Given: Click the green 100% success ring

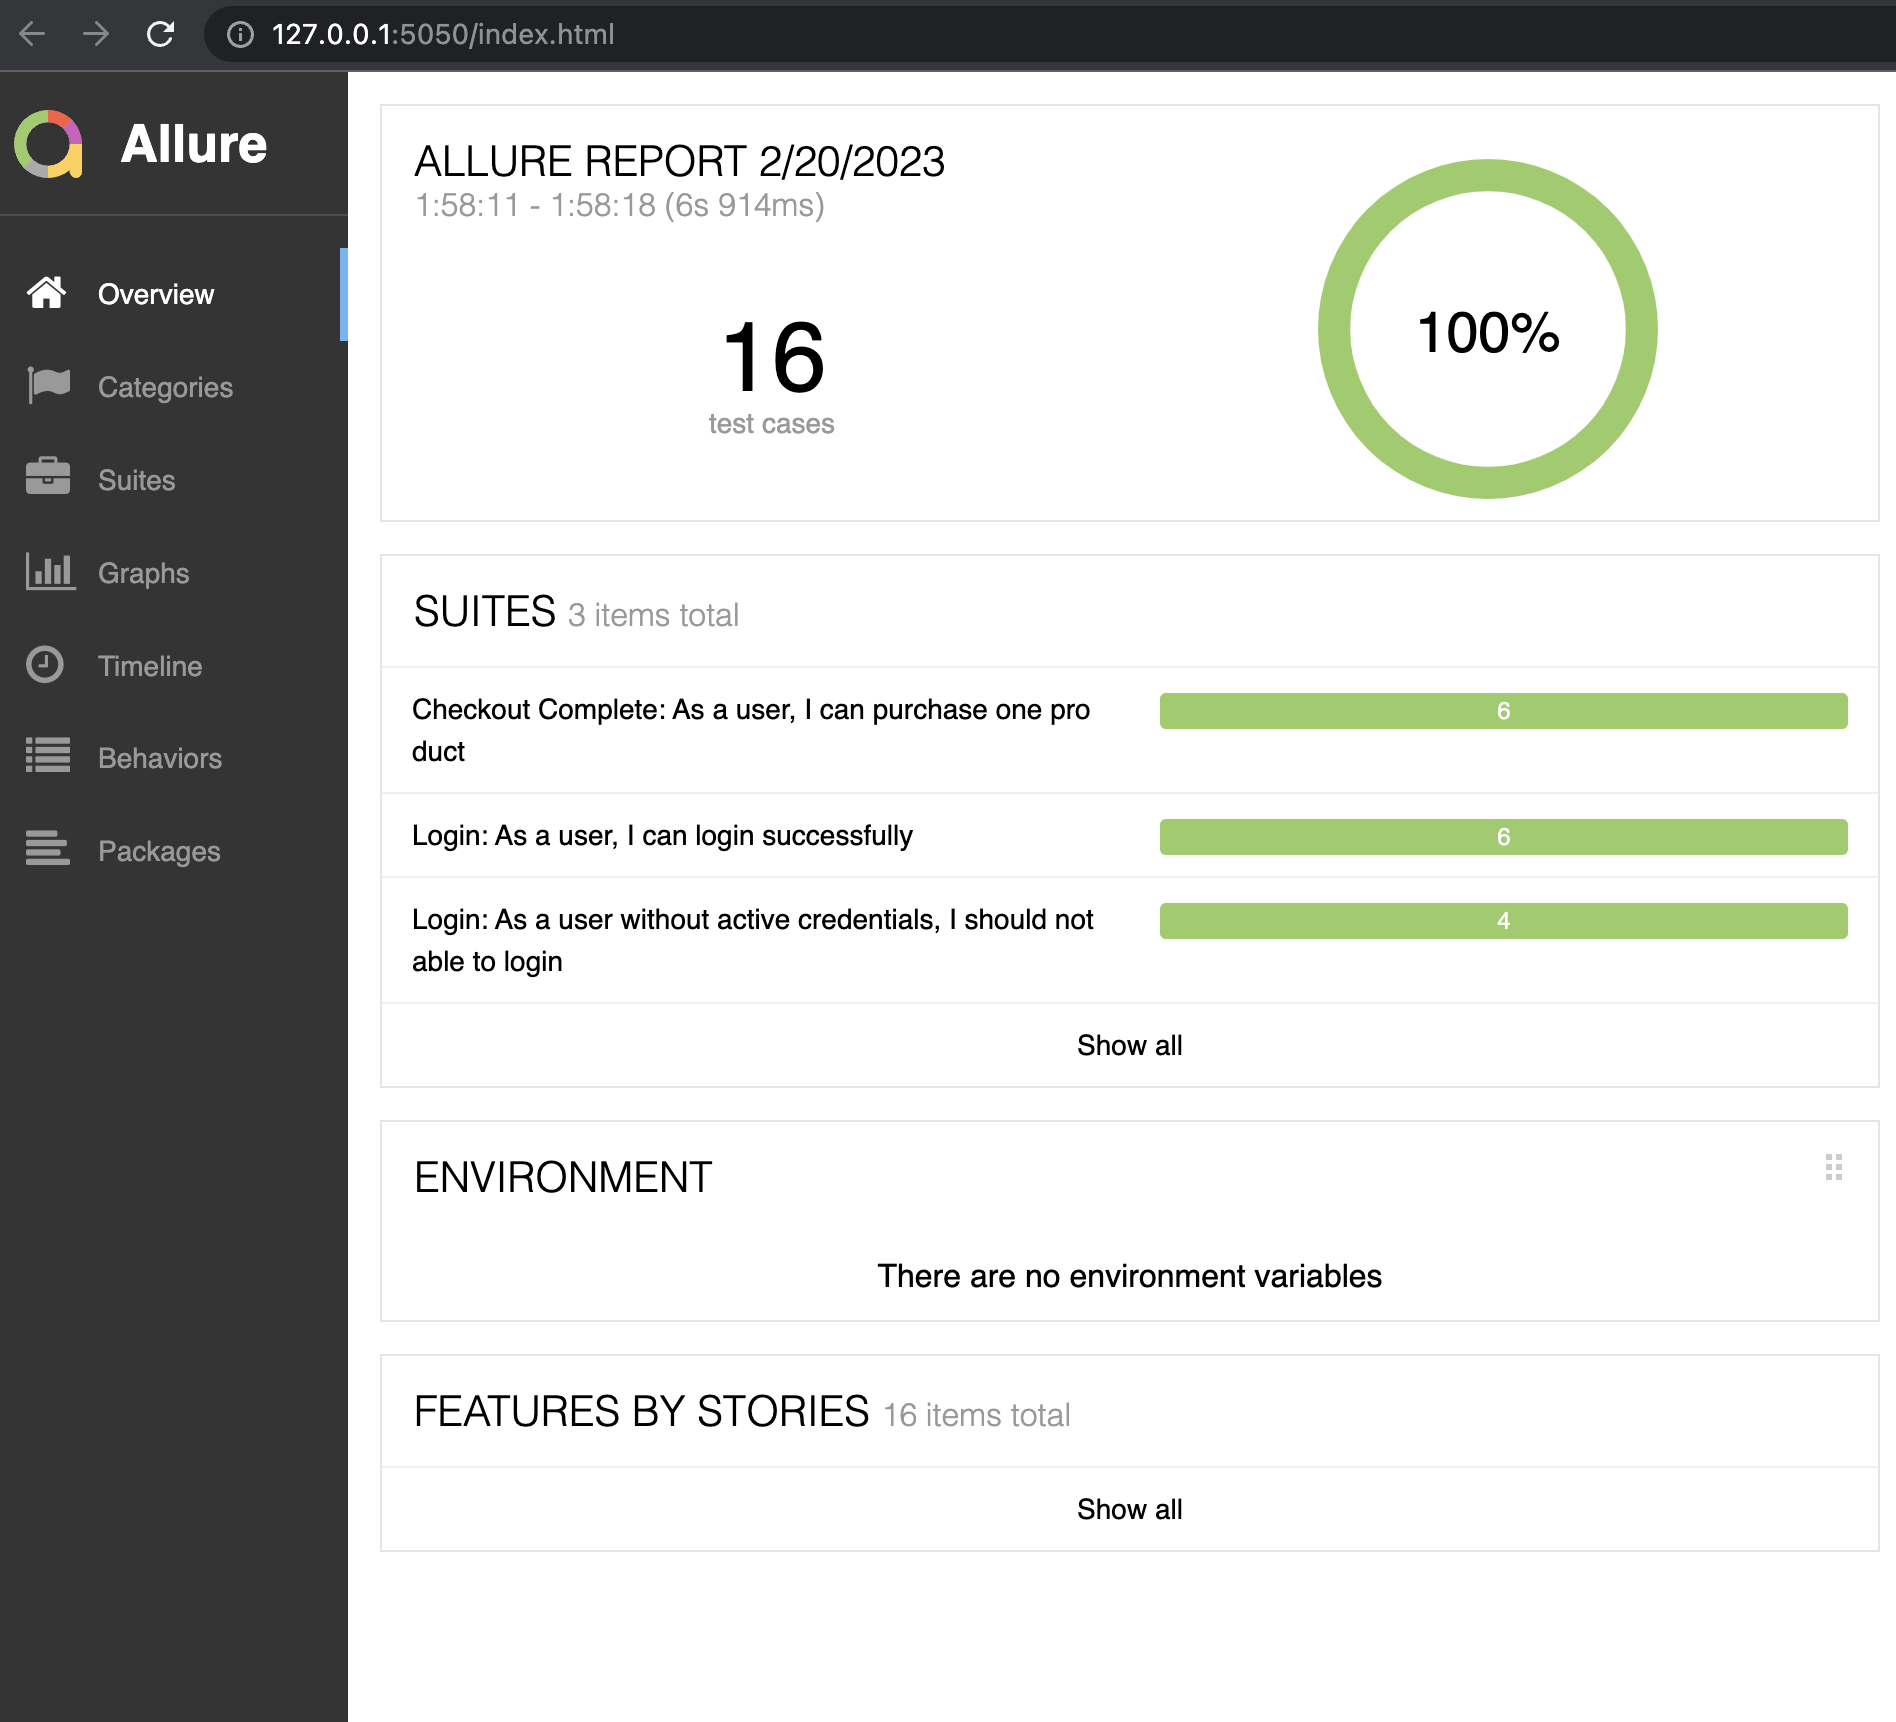Looking at the screenshot, I should (x=1488, y=330).
